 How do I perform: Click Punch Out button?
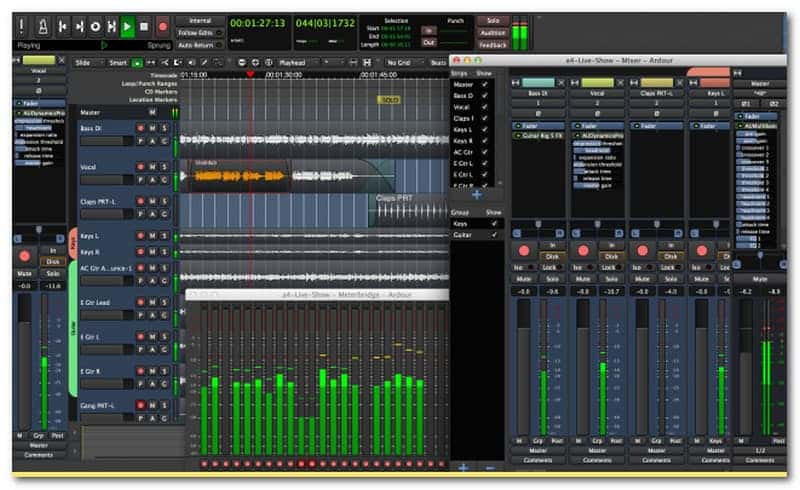click(x=429, y=42)
